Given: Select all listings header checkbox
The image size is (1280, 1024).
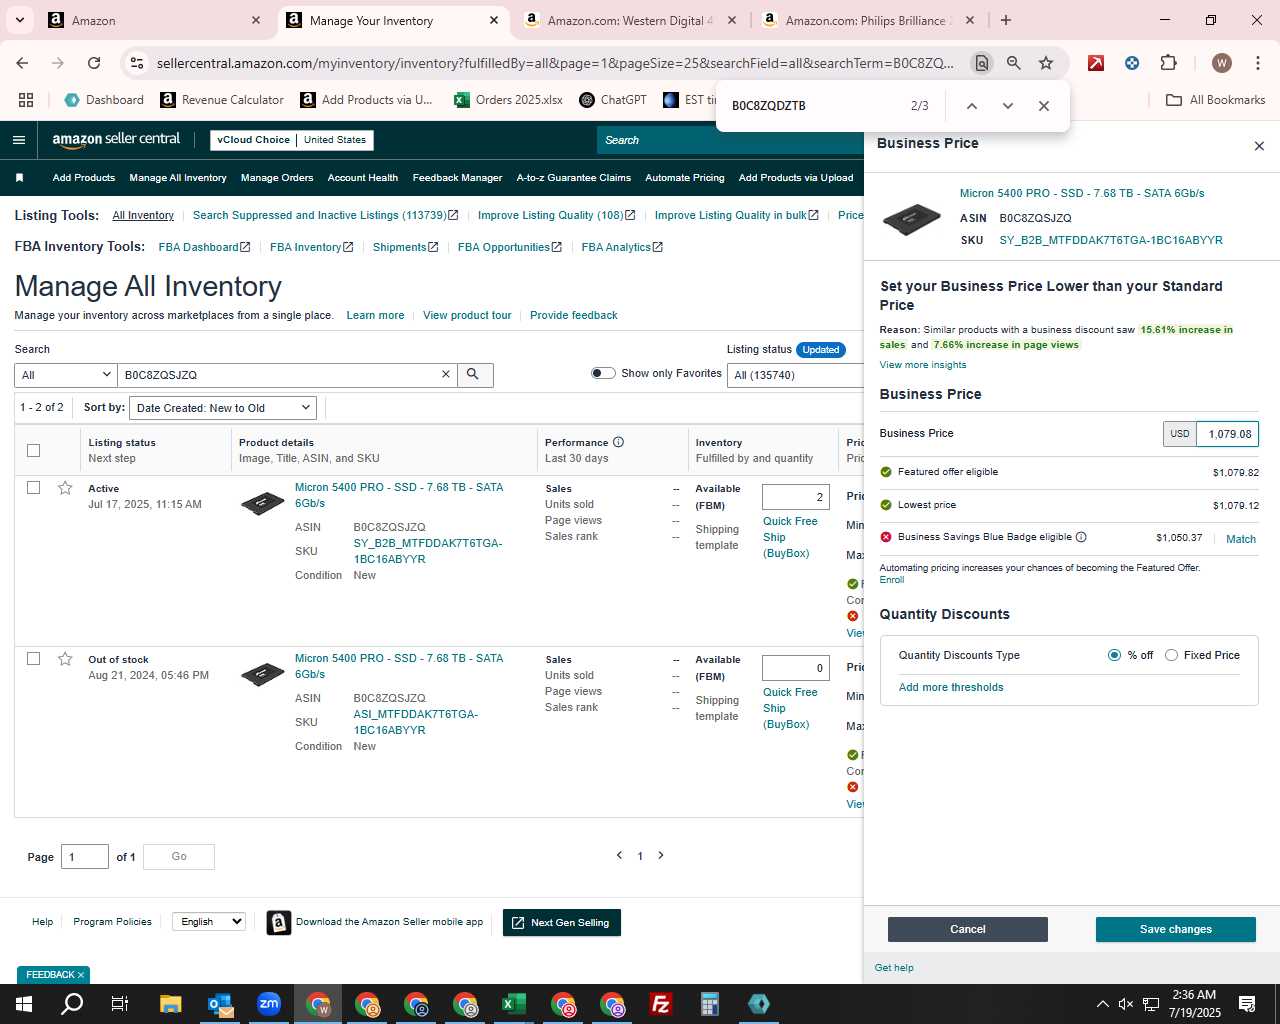Looking at the screenshot, I should click(x=33, y=450).
